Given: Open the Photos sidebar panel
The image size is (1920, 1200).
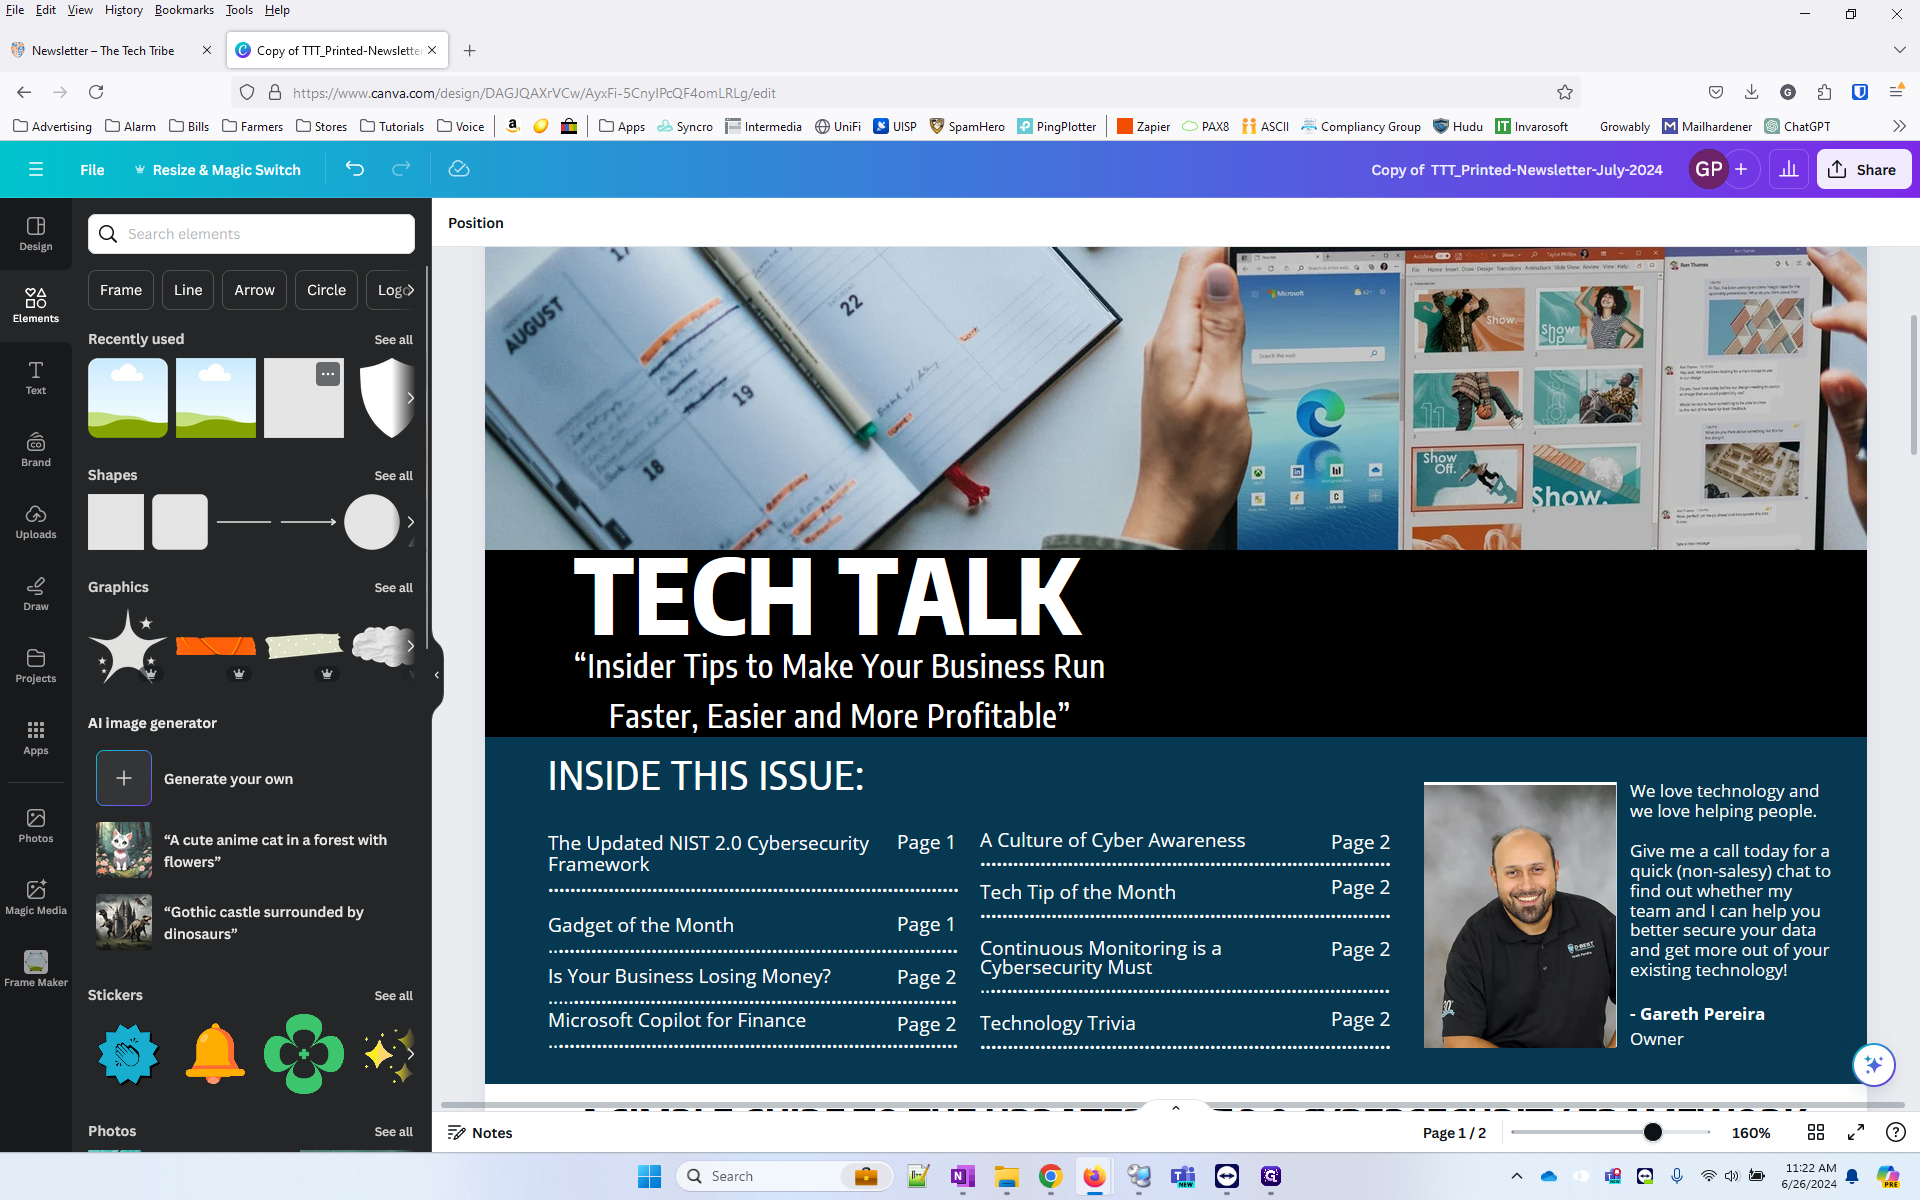Looking at the screenshot, I should click(x=36, y=826).
